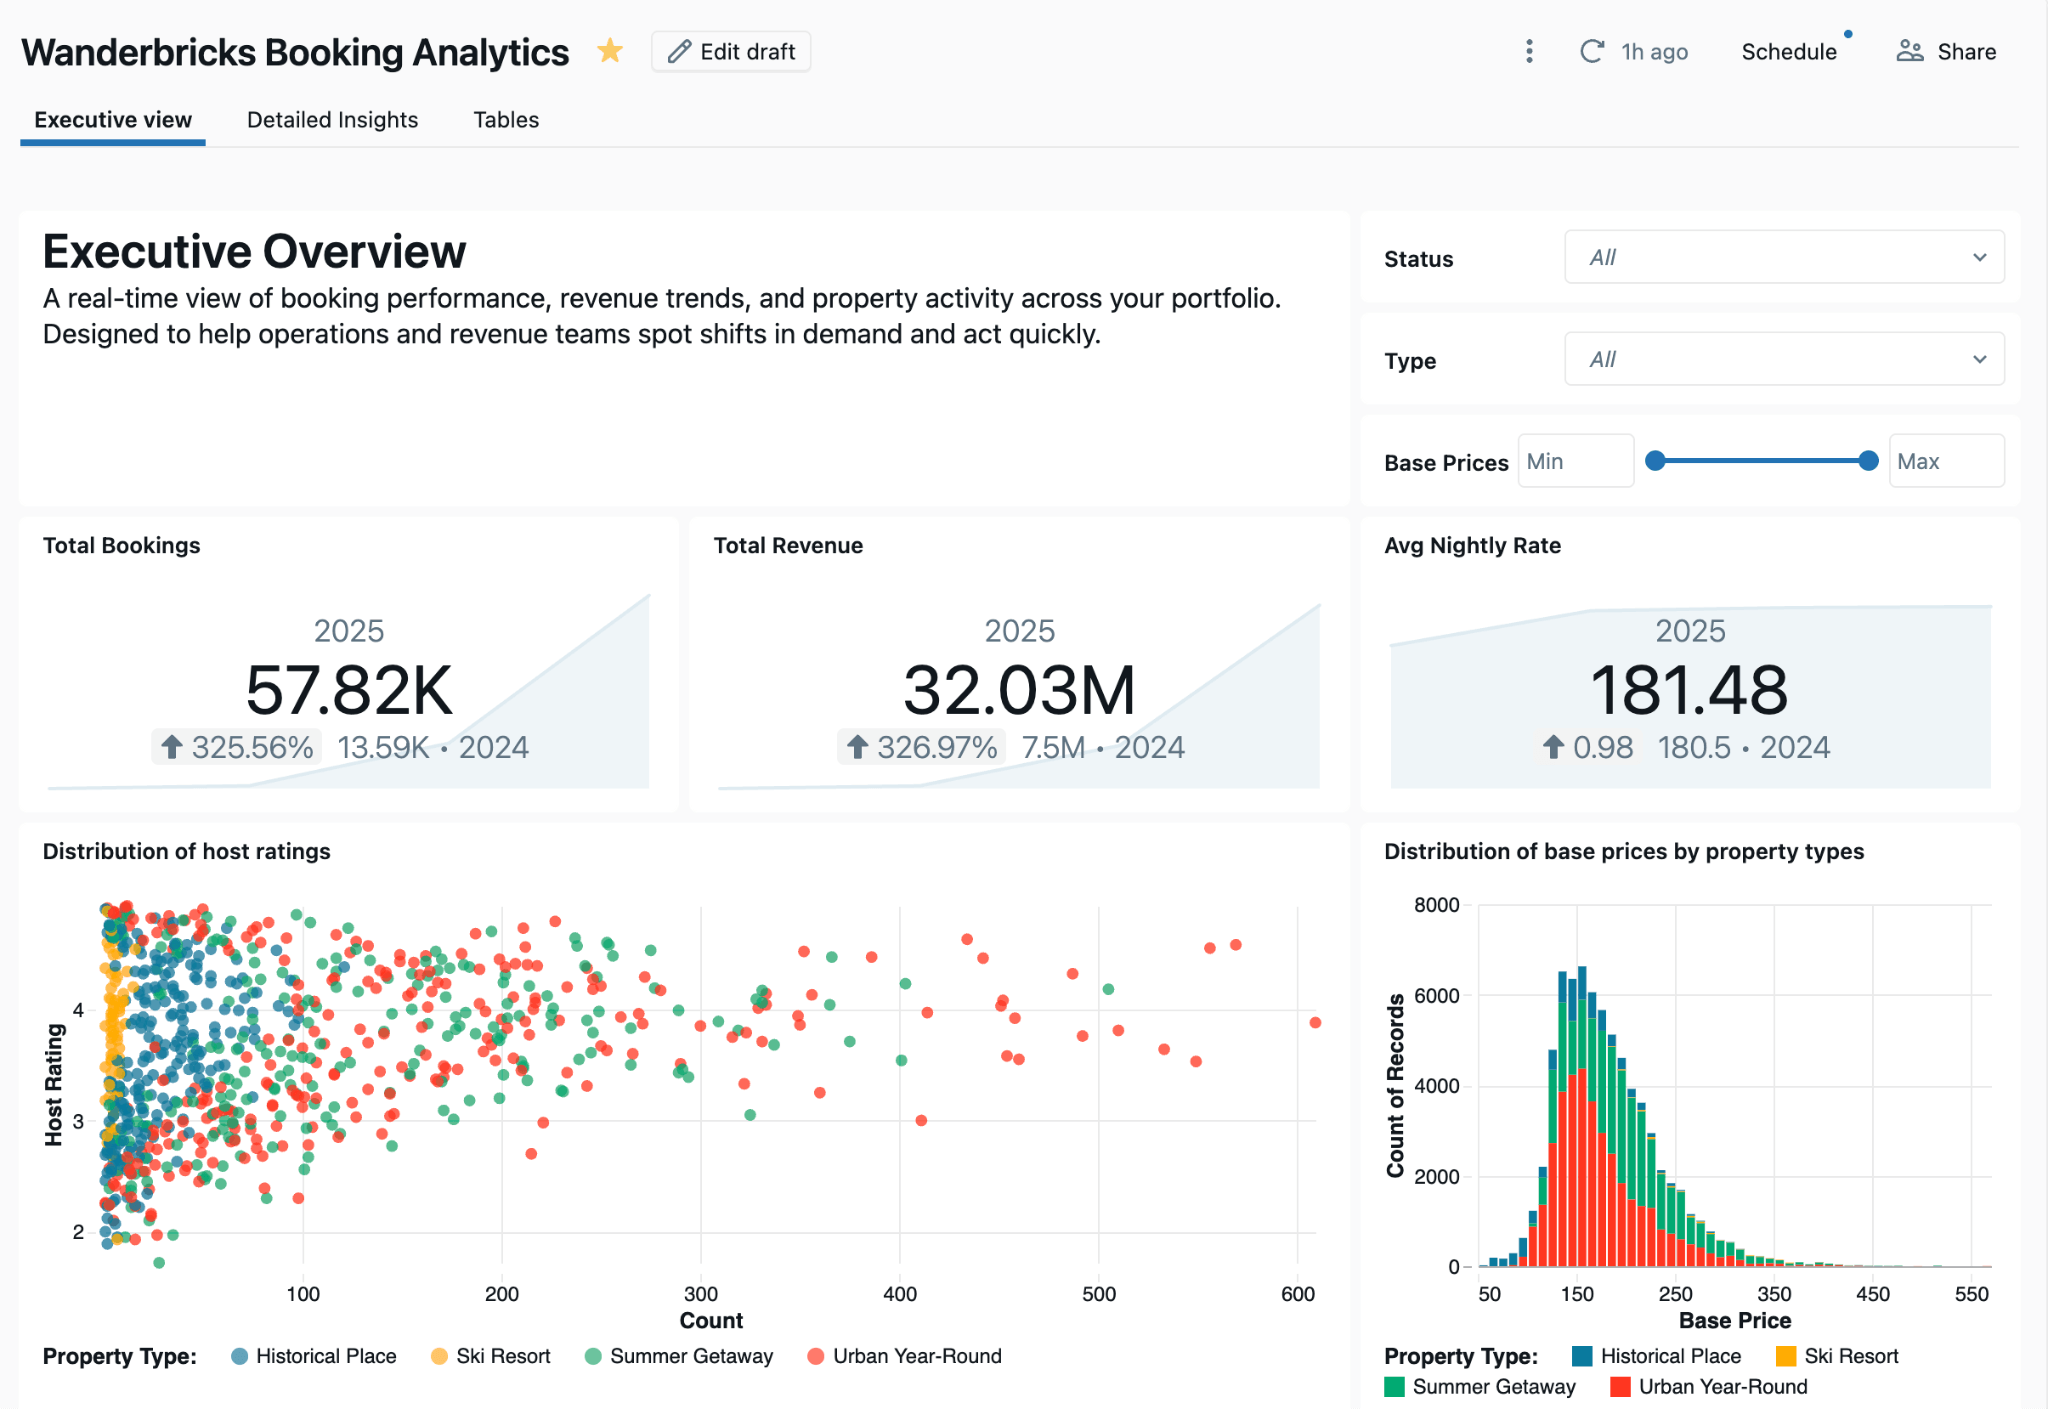Click the Share button
The height and width of the screenshot is (1409, 2048).
tap(1946, 51)
